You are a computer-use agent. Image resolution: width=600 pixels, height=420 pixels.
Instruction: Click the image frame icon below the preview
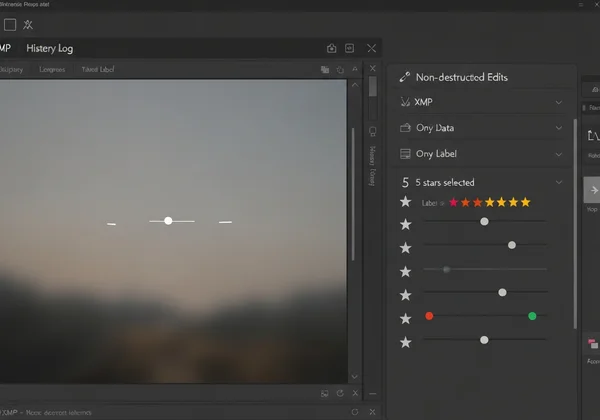[x=324, y=394]
